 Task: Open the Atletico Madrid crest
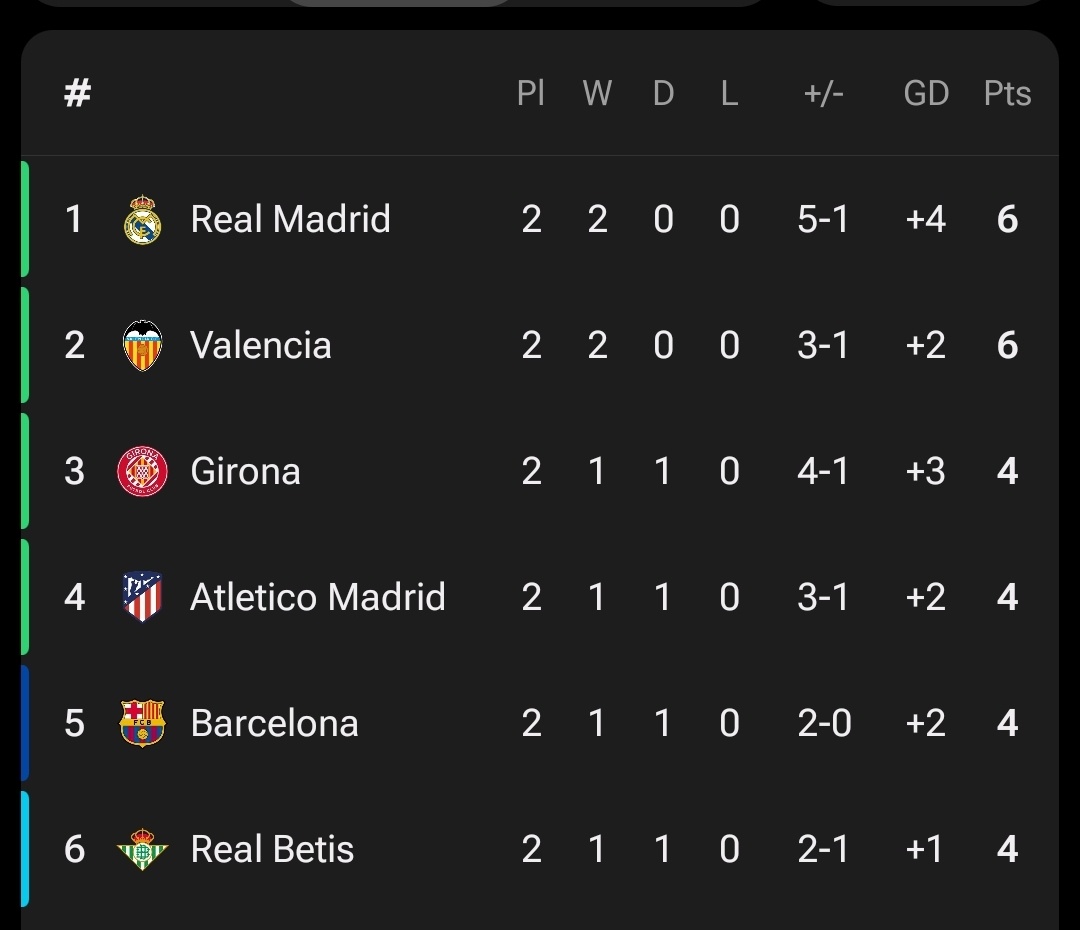pos(142,597)
